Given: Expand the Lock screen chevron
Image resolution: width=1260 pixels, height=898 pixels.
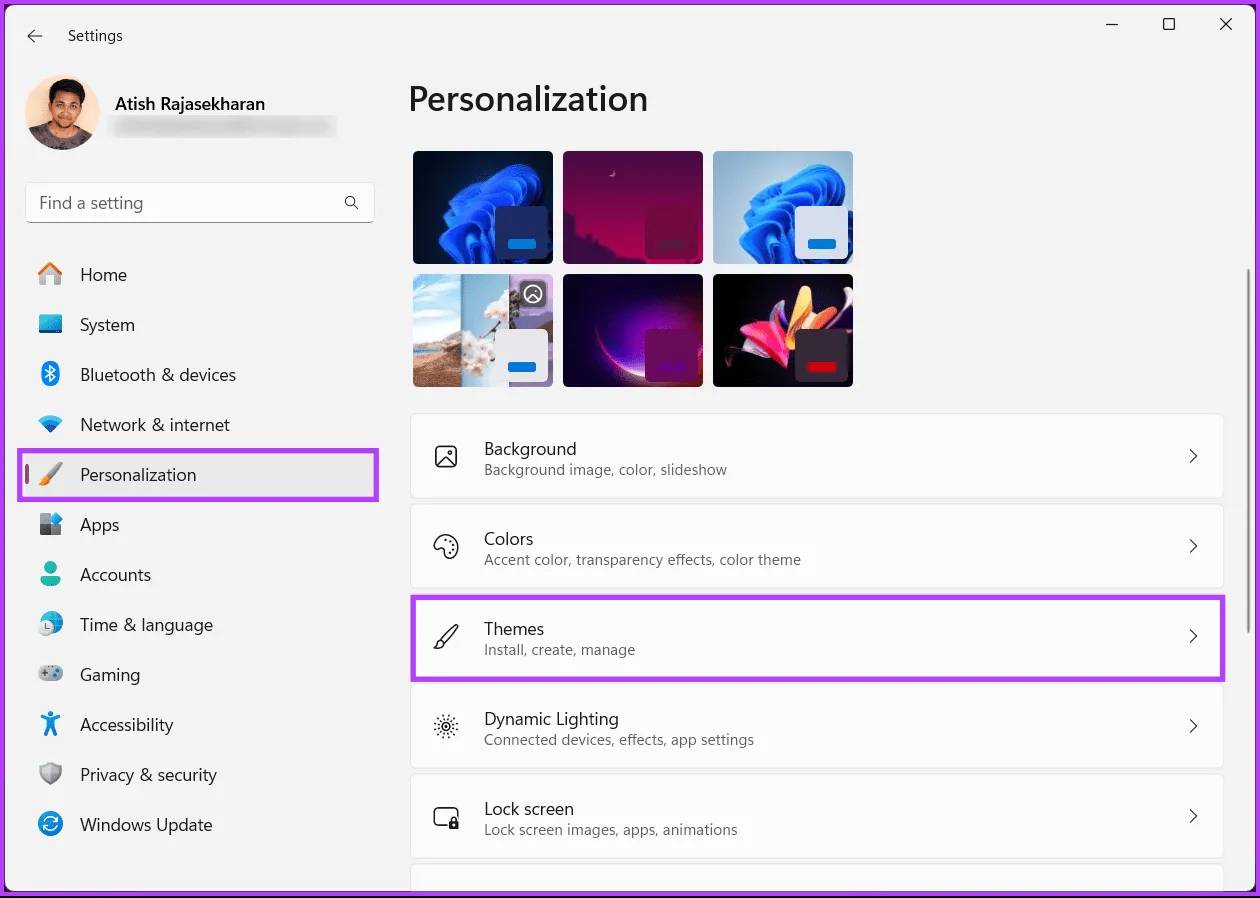Looking at the screenshot, I should [x=1192, y=816].
